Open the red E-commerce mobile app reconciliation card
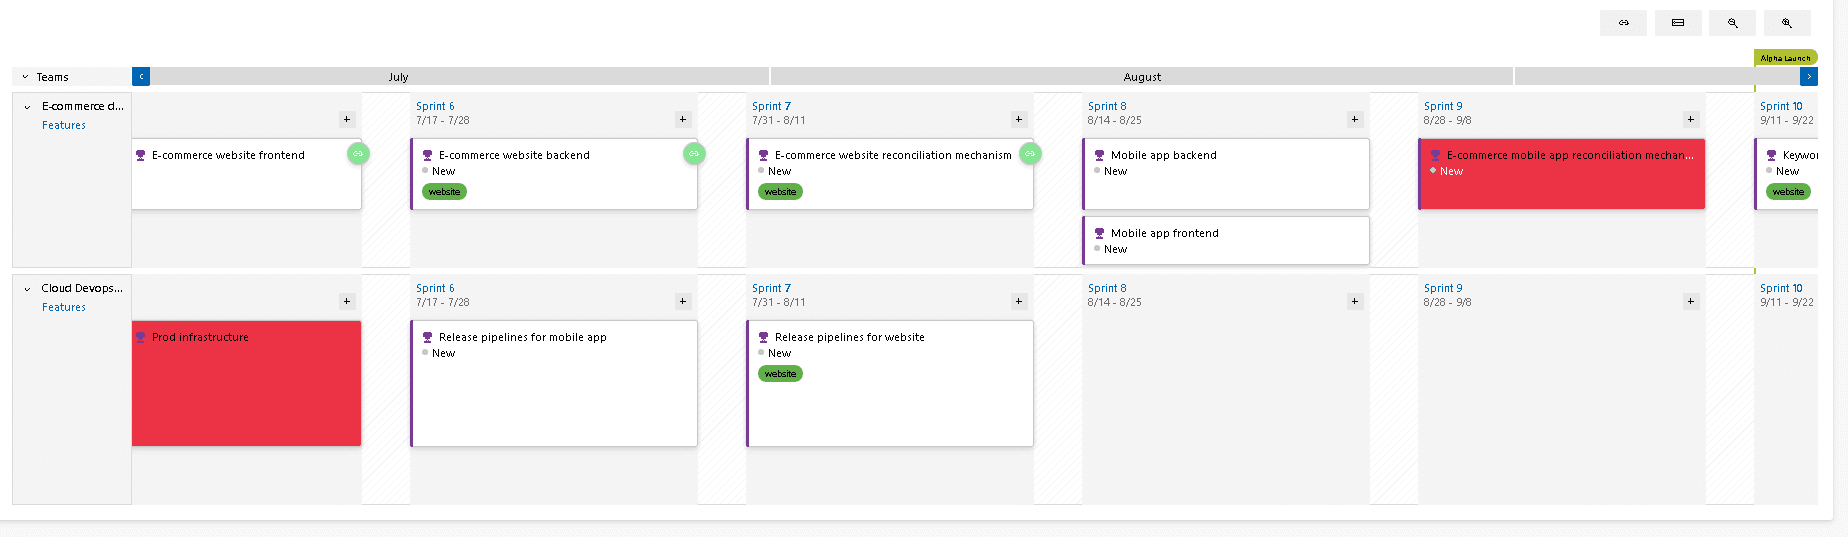The width and height of the screenshot is (1848, 537). (1561, 174)
